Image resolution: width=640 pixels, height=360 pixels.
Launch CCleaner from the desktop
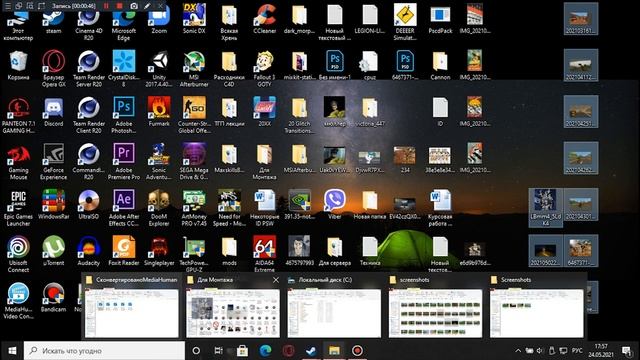(264, 19)
